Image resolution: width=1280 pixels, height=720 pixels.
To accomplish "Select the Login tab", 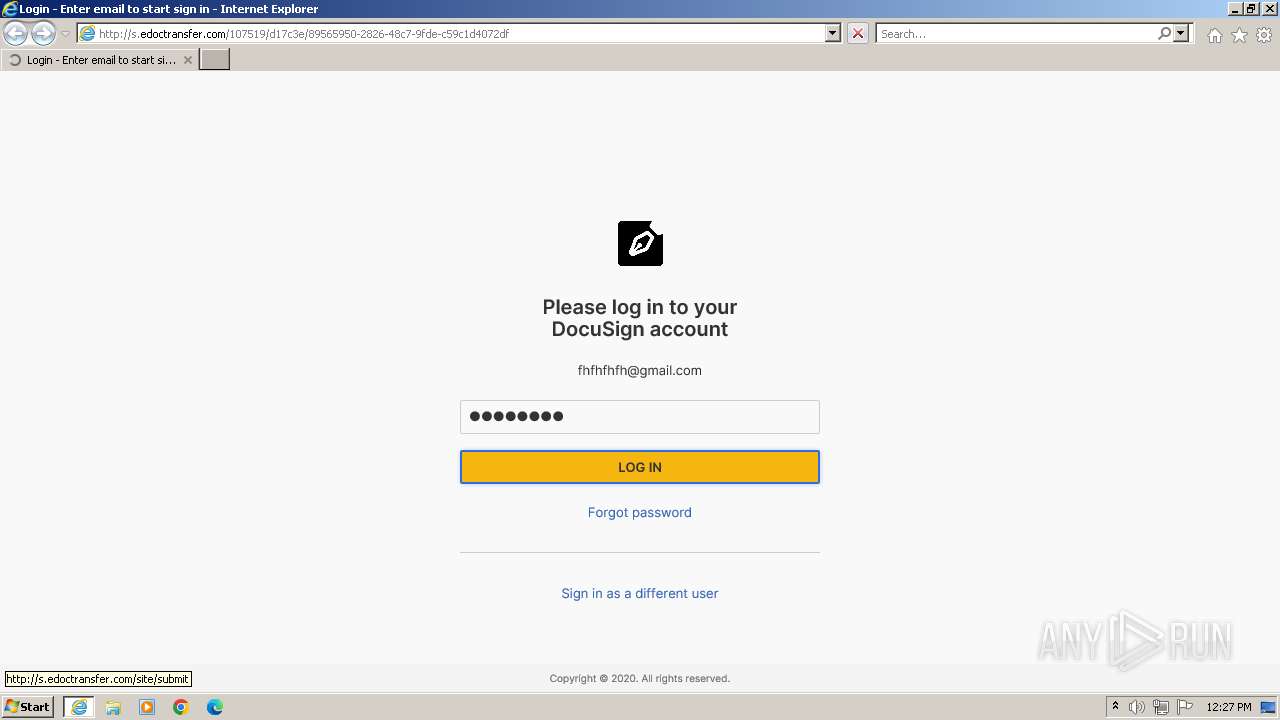I will (x=100, y=60).
